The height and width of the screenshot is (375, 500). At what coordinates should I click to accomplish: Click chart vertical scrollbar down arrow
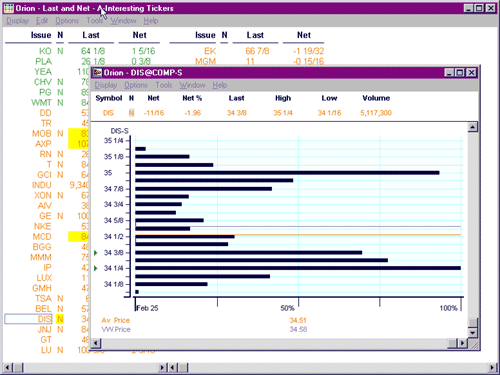(x=473, y=332)
